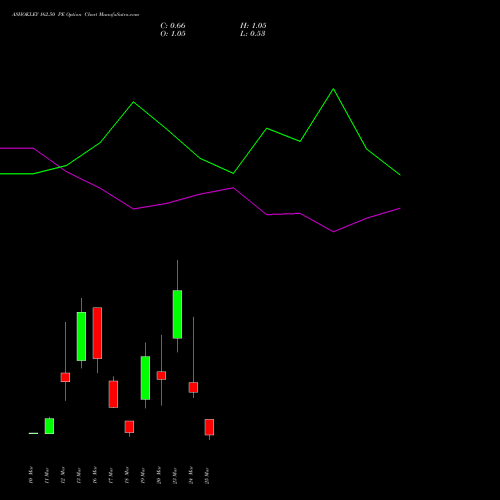
Task: Click the close value 'C: 0.66'
Action: click(173, 26)
